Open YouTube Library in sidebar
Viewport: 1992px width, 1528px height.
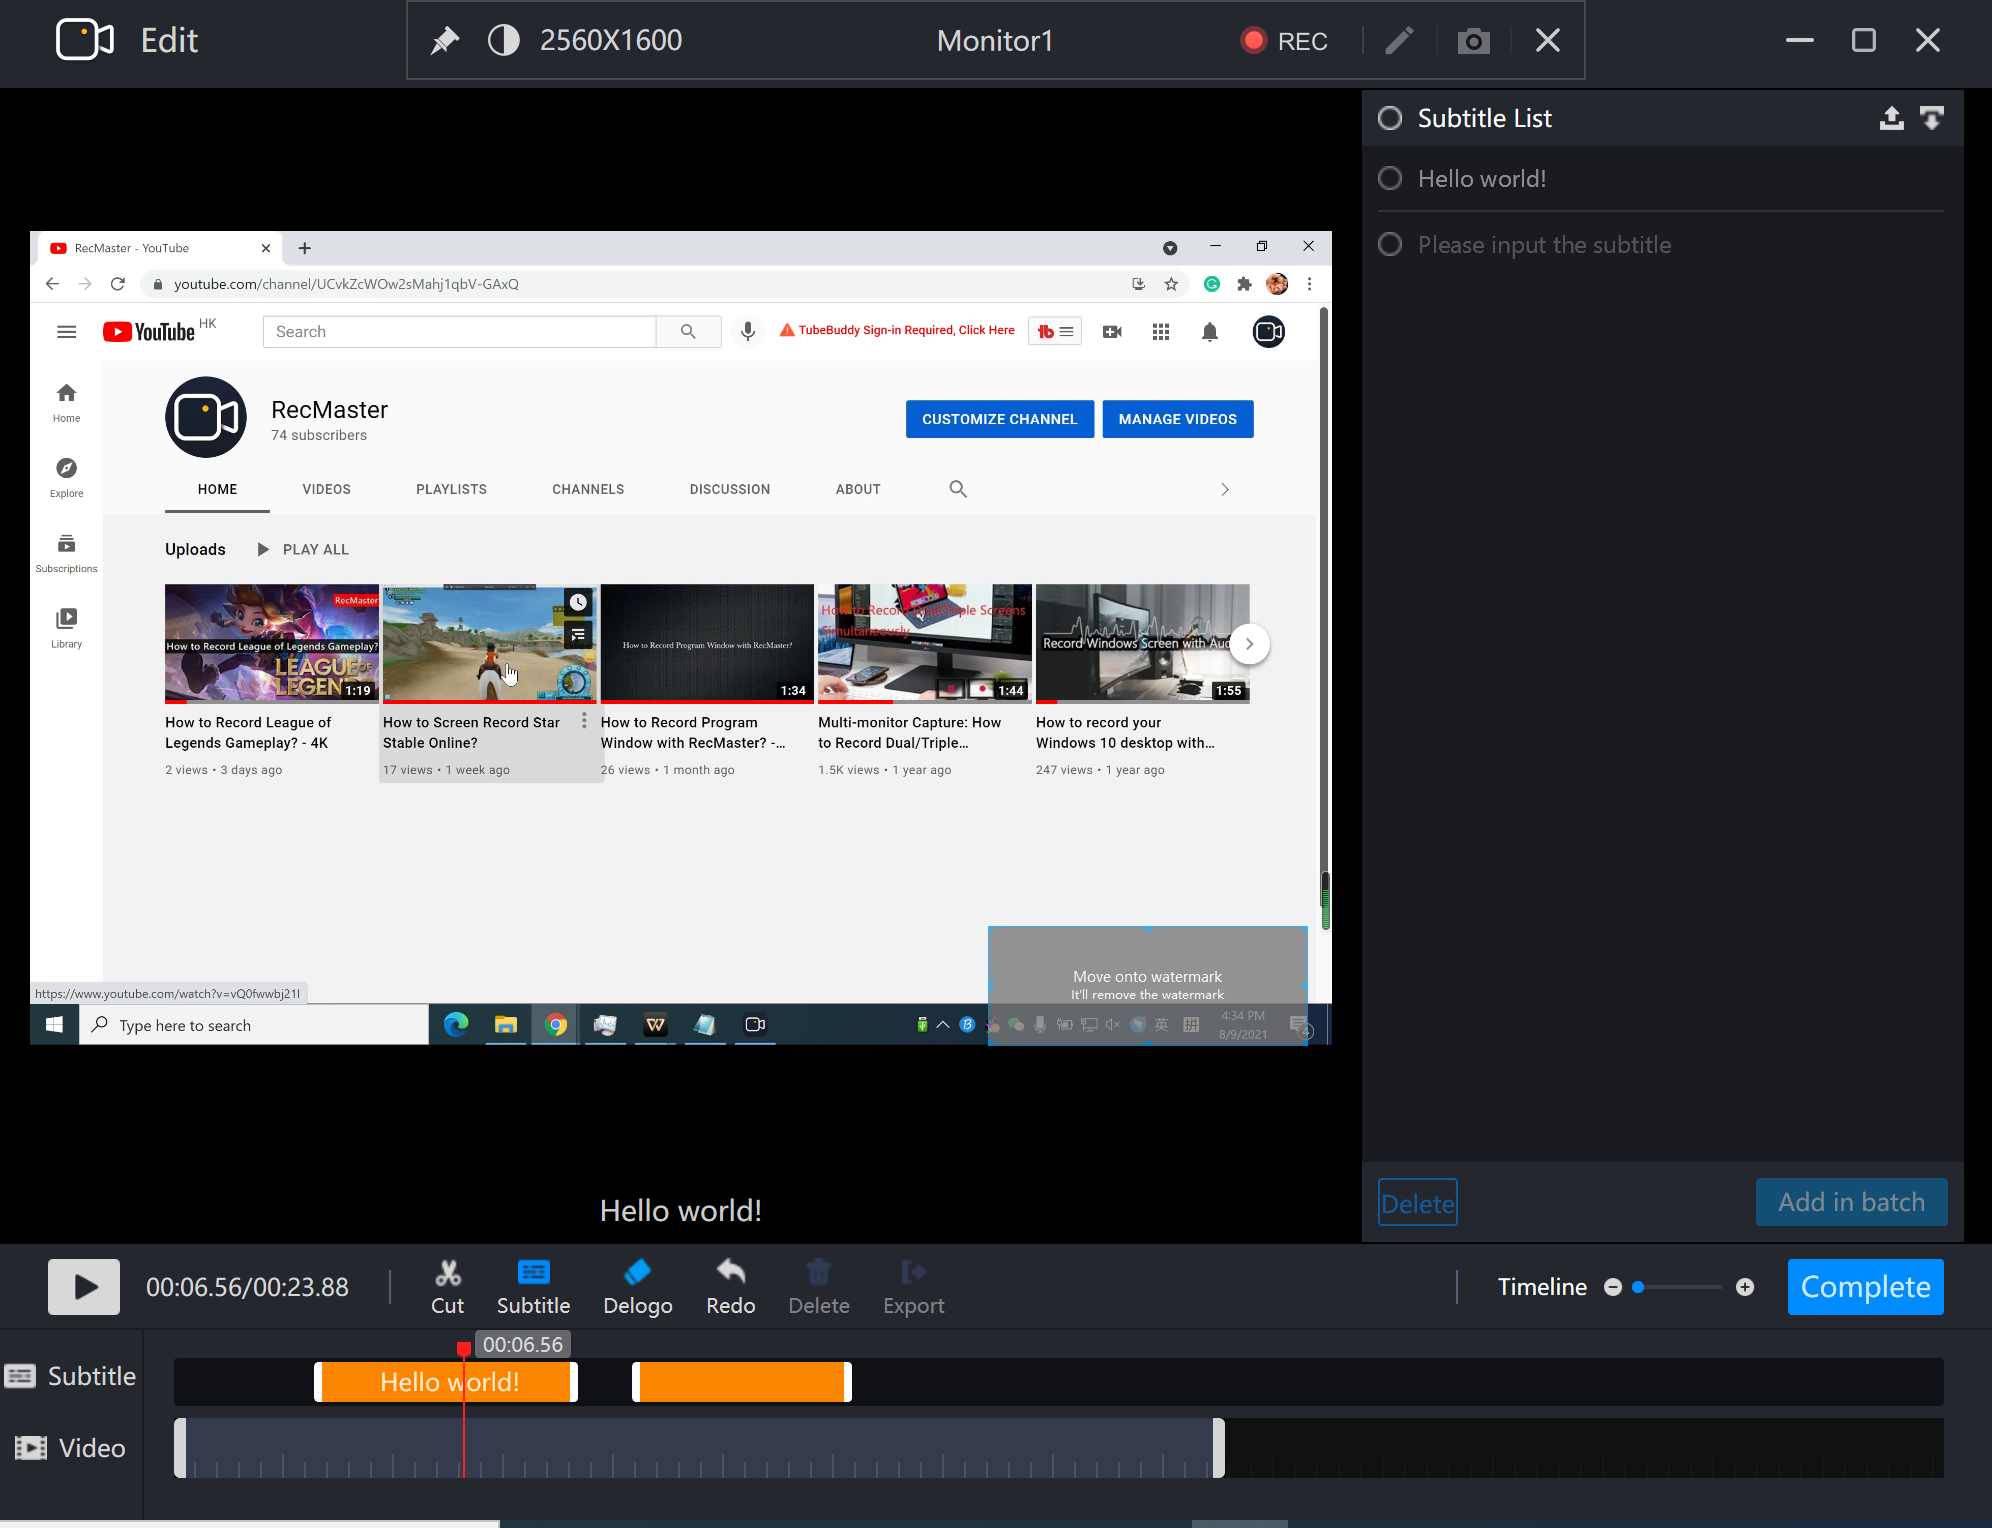click(66, 628)
